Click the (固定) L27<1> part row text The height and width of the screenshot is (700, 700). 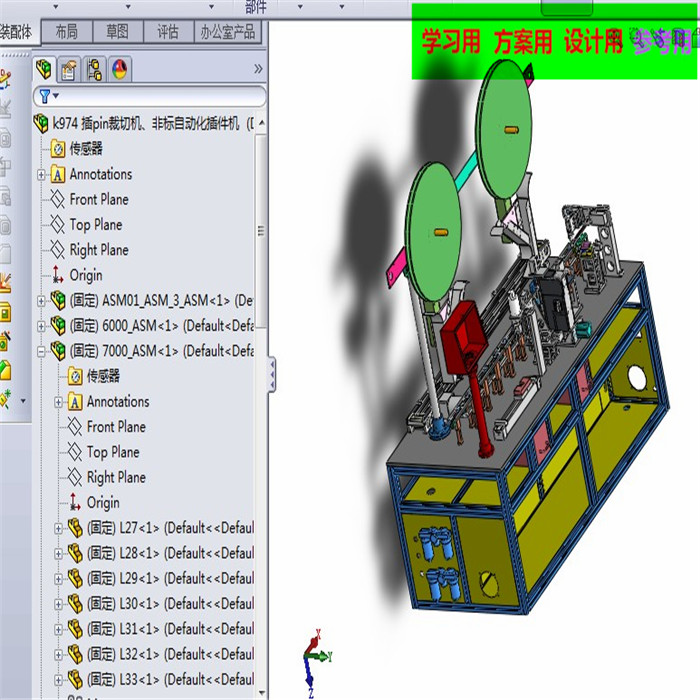point(170,528)
